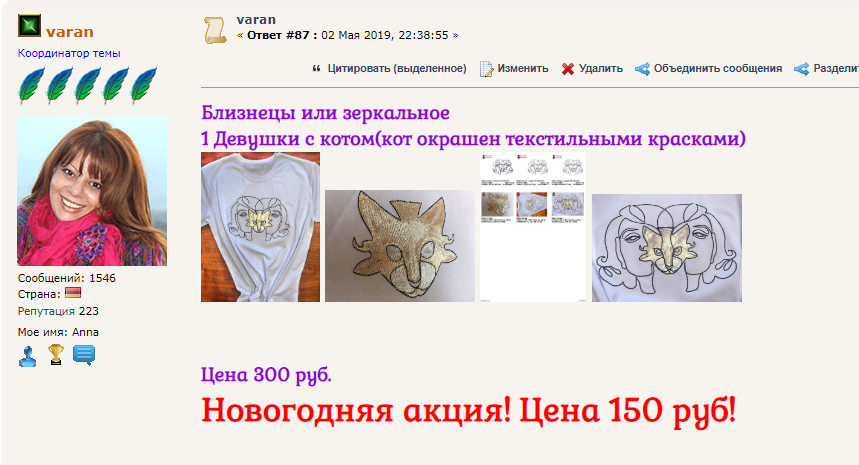Screen dimensions: 859x465
Task: Click the gold trophy awards icon
Action: coord(55,355)
